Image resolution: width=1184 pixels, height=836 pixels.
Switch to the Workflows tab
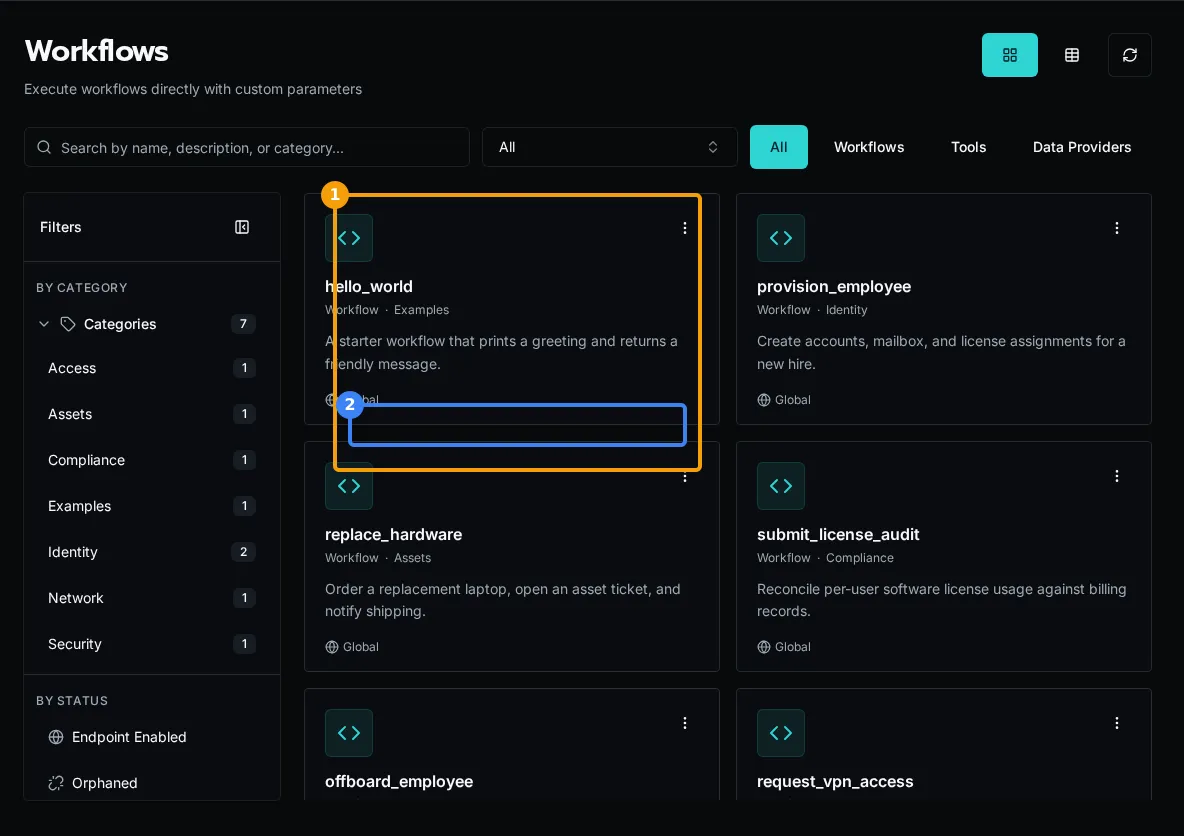click(868, 147)
